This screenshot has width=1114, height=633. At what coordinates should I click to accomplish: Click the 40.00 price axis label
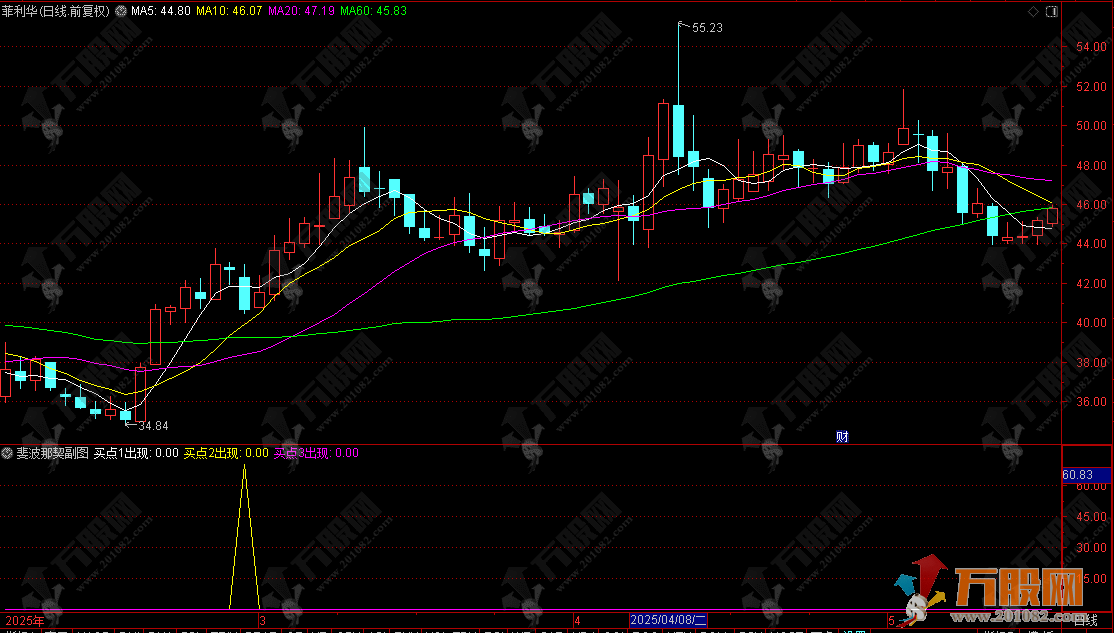[x=1091, y=323]
